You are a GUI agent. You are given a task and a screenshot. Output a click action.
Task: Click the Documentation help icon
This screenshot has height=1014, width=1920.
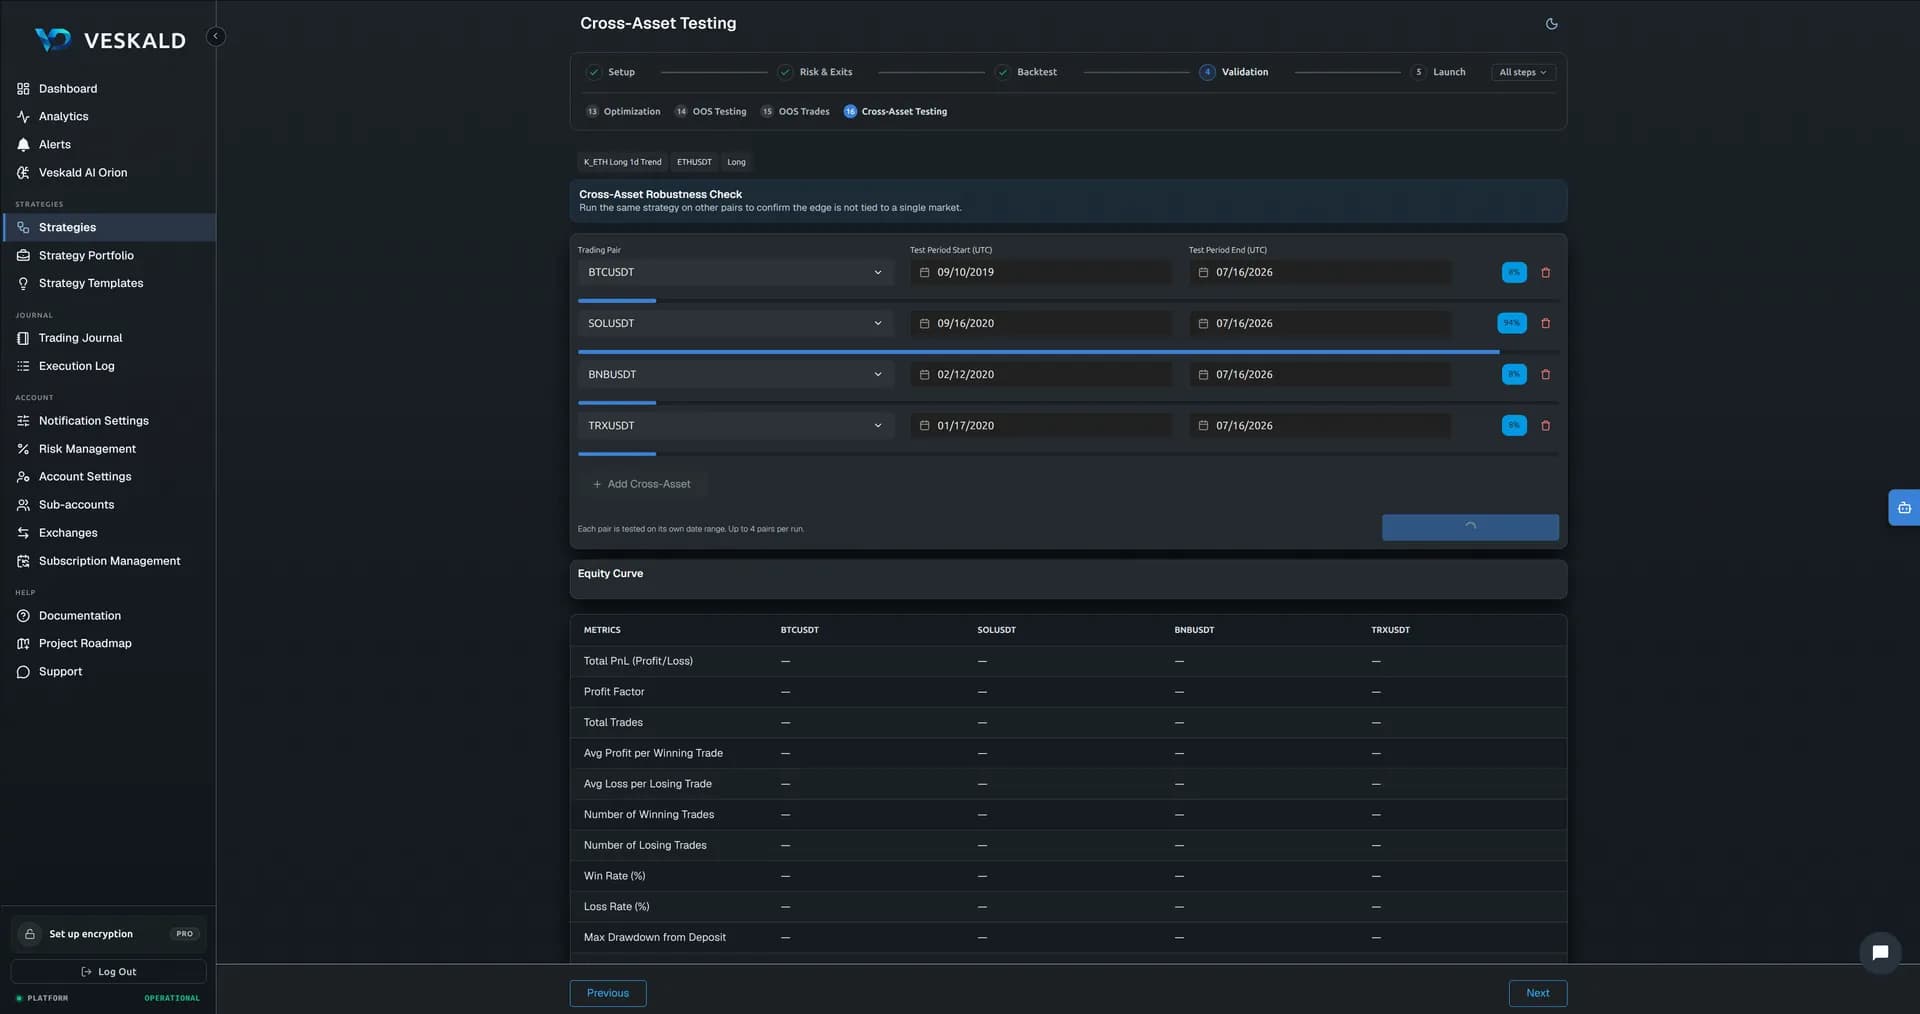pos(23,616)
